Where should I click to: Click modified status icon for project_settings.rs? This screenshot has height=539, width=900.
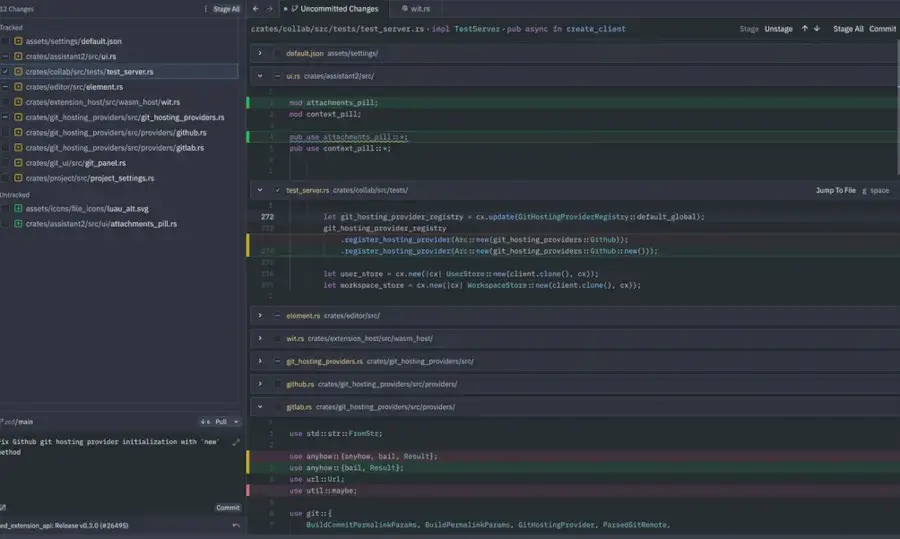coord(18,178)
